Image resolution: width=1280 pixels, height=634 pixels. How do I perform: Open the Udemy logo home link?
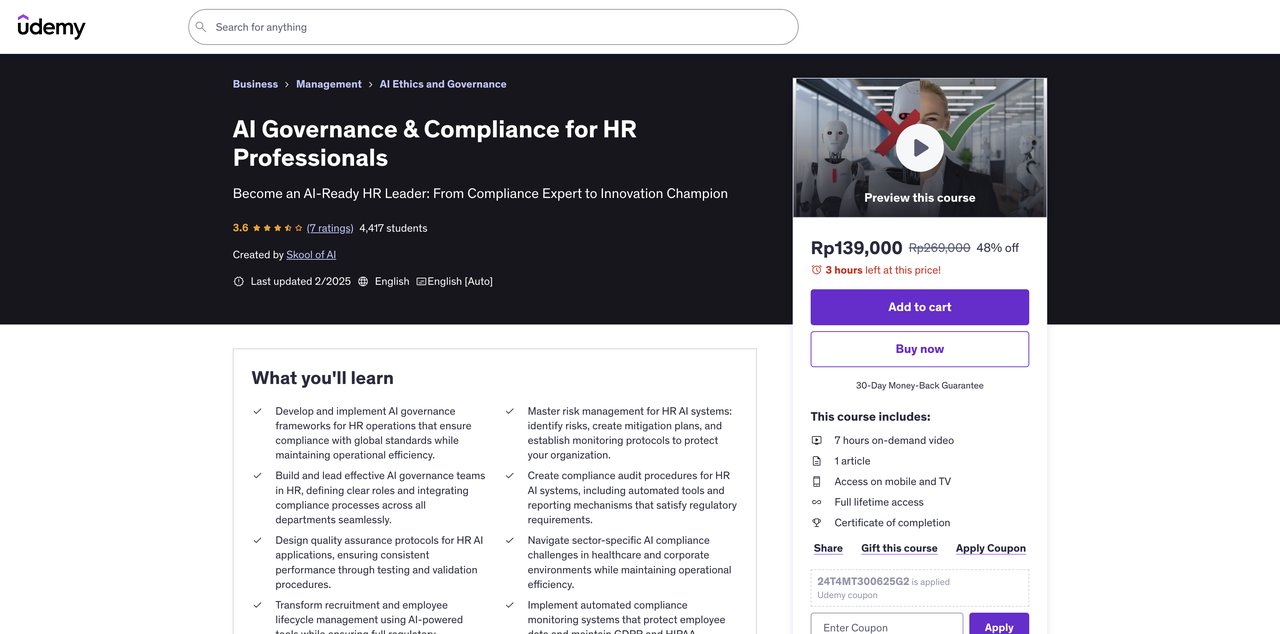(x=52, y=27)
